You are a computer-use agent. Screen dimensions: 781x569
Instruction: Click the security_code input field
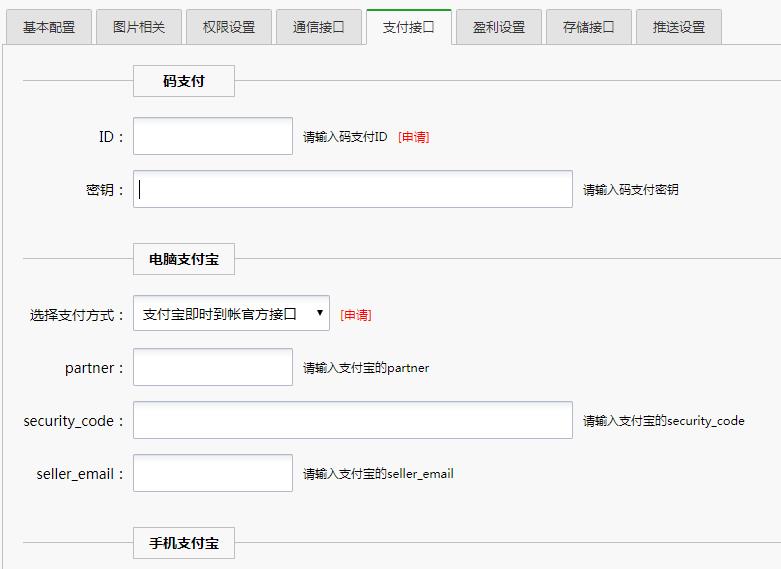pos(353,420)
